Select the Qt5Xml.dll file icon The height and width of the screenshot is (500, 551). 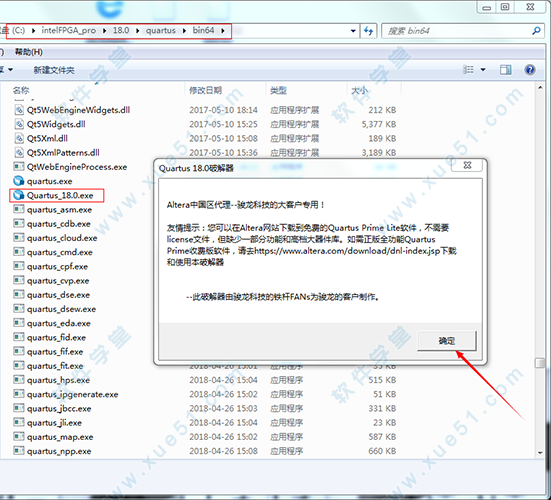point(19,138)
